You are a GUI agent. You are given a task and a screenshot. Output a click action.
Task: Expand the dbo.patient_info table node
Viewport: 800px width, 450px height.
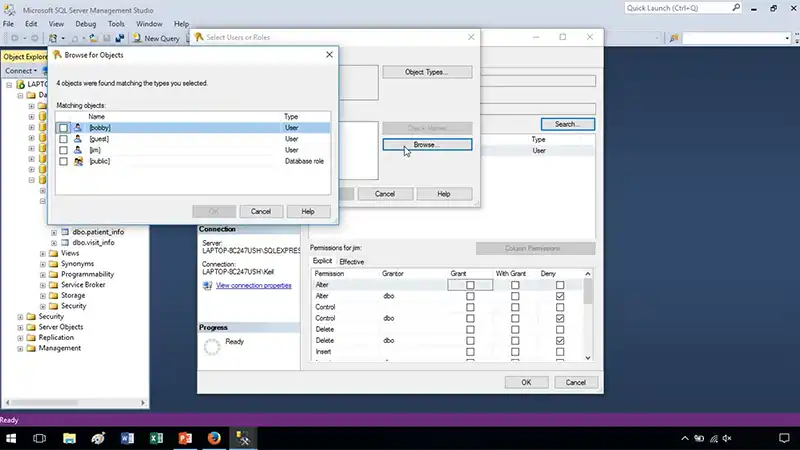click(54, 232)
